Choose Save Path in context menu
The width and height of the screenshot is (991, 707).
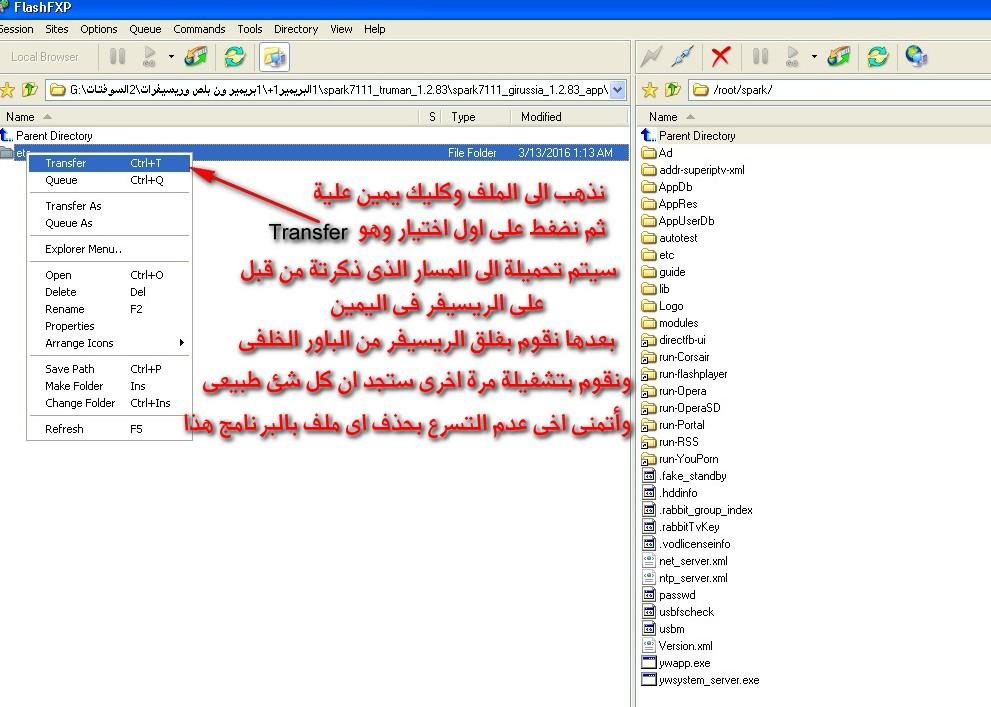[109, 369]
